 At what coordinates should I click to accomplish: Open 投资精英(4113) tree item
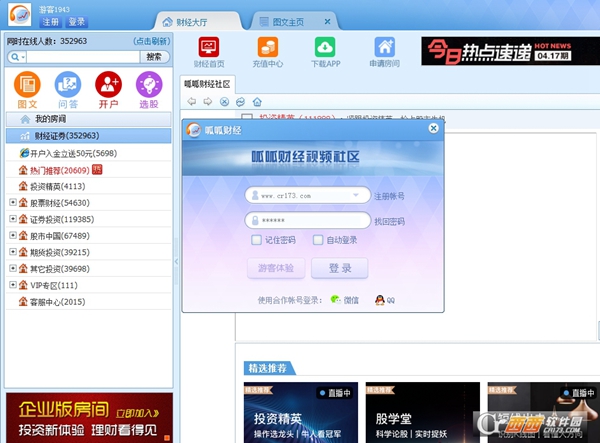[88, 186]
